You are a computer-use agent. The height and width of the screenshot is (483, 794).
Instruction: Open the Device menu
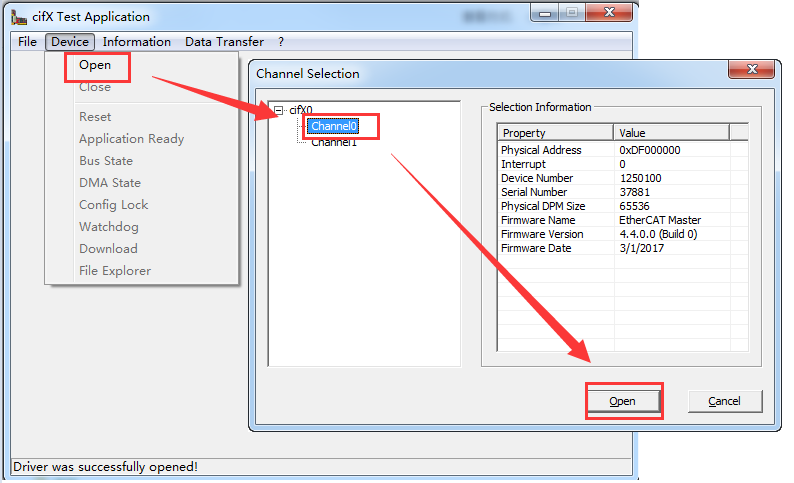pyautogui.click(x=70, y=42)
